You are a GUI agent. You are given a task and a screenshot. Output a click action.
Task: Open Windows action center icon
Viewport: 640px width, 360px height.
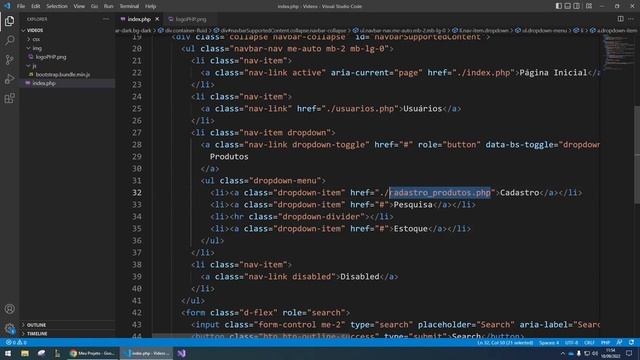(x=629, y=353)
